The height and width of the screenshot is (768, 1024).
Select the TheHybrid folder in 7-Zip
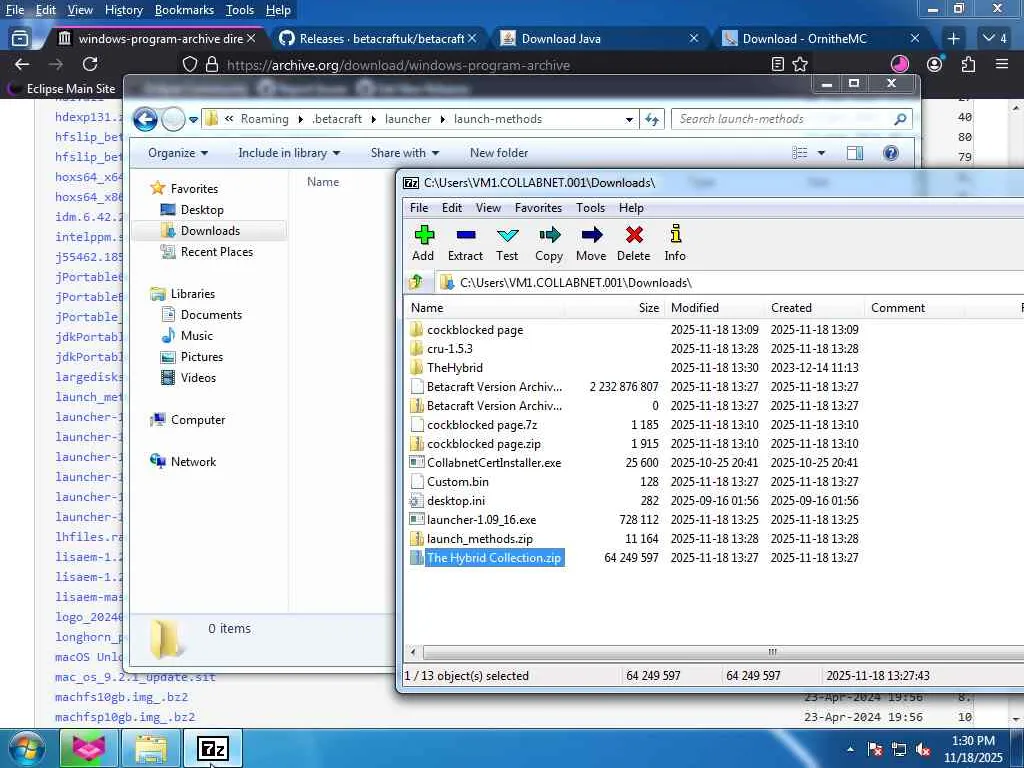(x=455, y=368)
